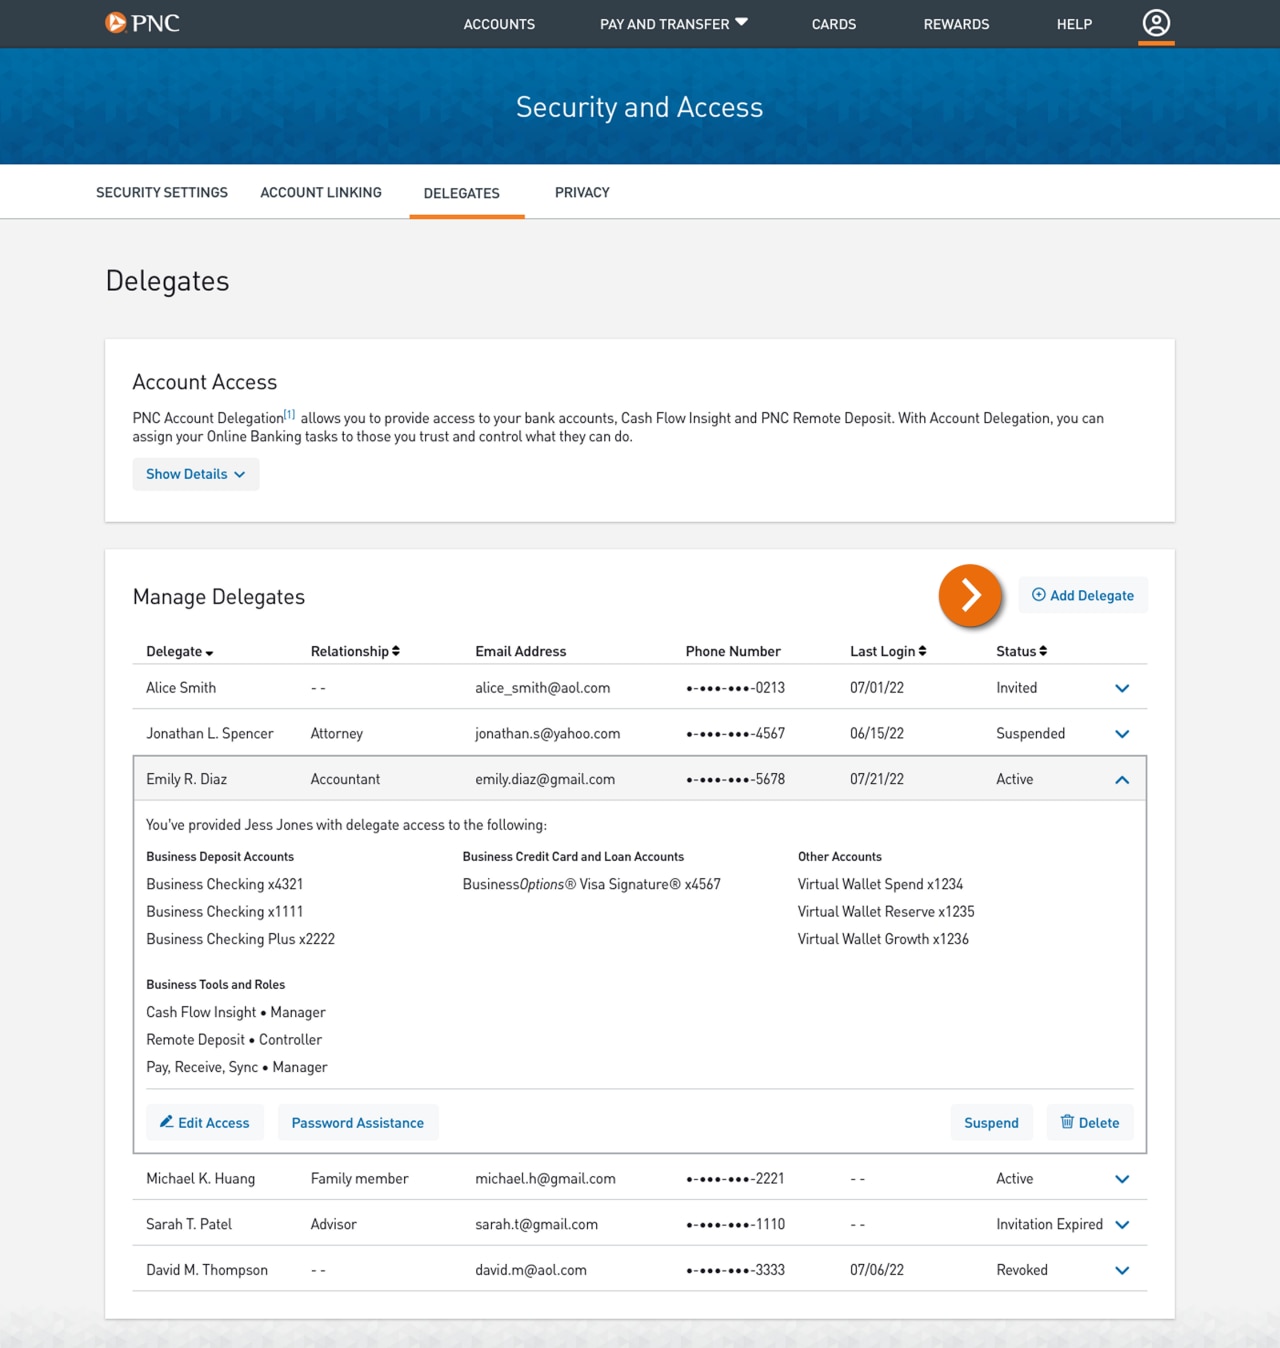1280x1348 pixels.
Task: Click the sort icon beside Last Login header
Action: coord(922,650)
